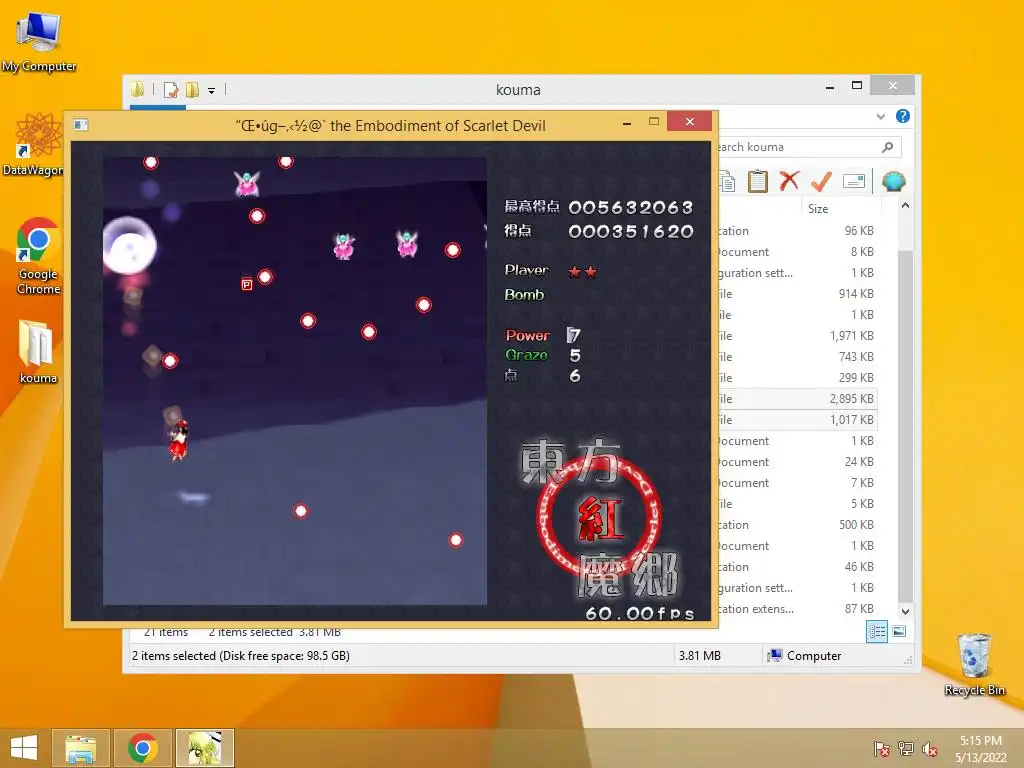
Task: Click the red P power item in game
Action: click(x=247, y=284)
